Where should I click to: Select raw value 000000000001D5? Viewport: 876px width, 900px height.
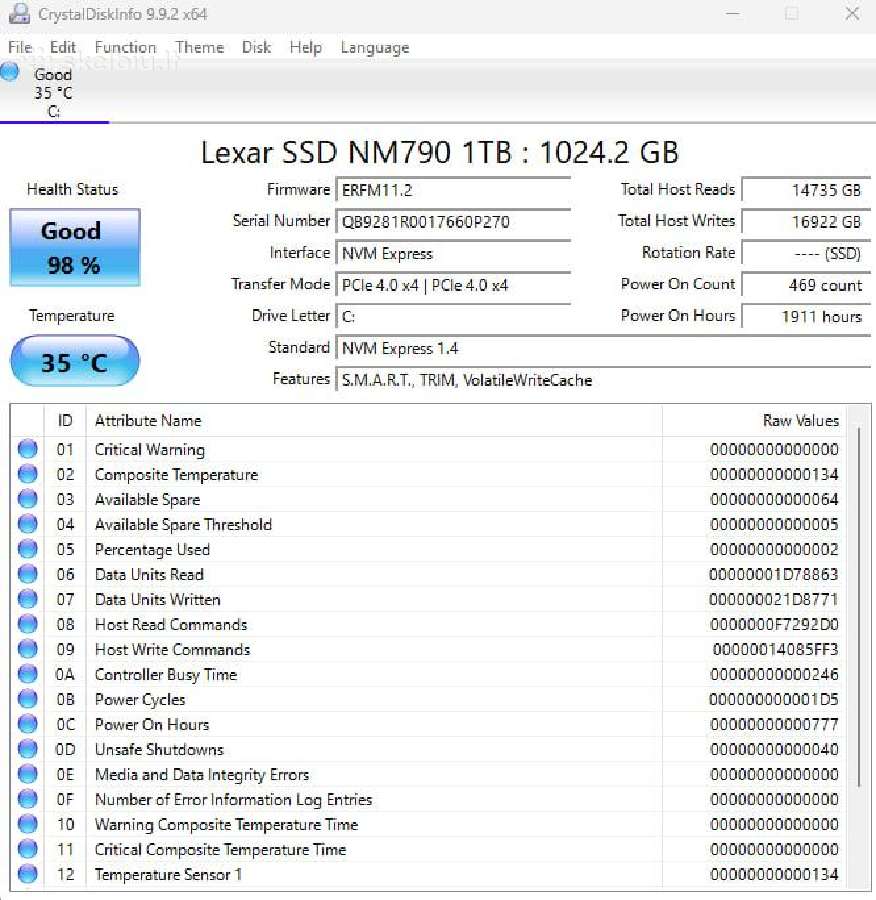pyautogui.click(x=773, y=699)
